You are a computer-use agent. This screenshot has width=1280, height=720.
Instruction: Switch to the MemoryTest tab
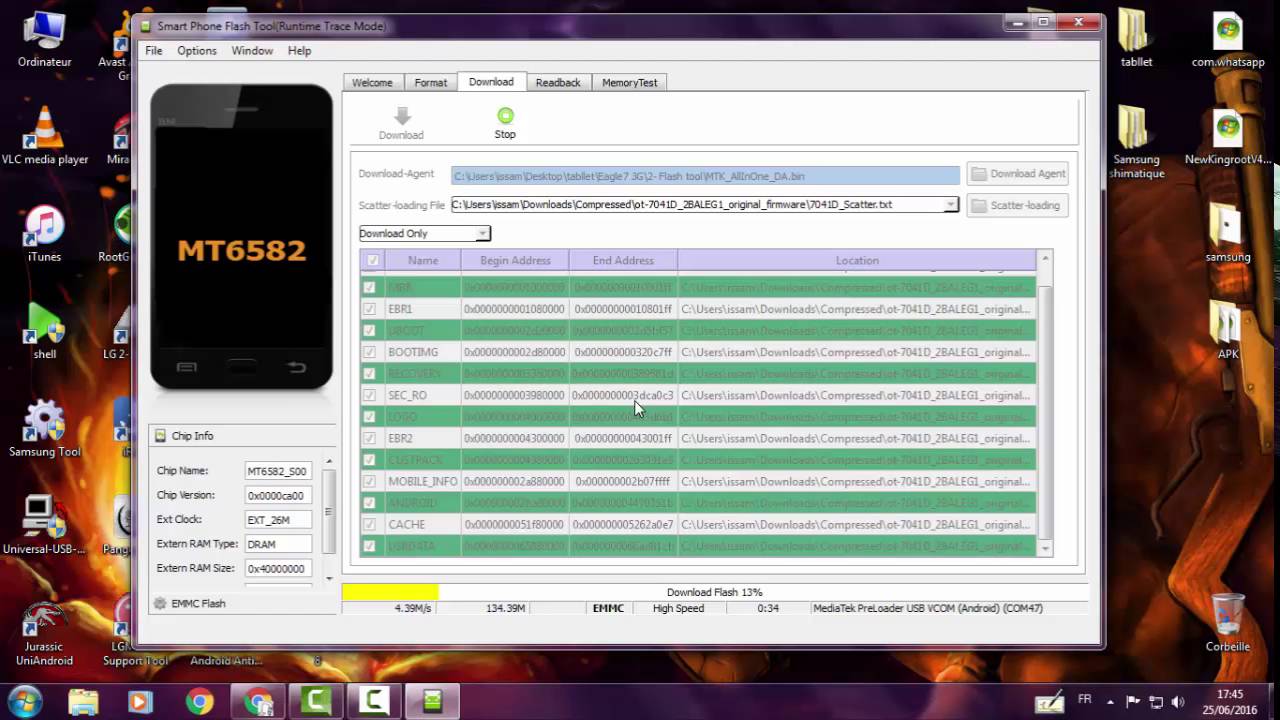pyautogui.click(x=629, y=82)
